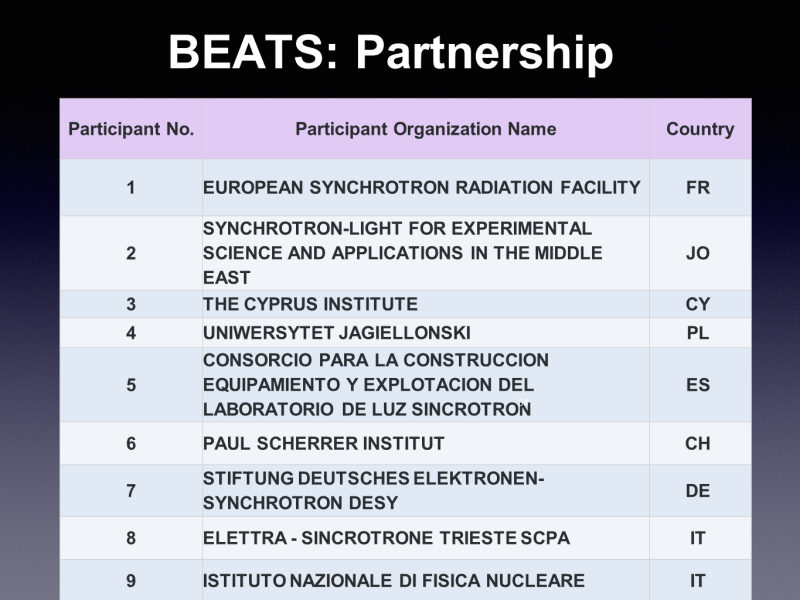Select the "Participant No." column header
800x600 pixels.
[x=131, y=129]
